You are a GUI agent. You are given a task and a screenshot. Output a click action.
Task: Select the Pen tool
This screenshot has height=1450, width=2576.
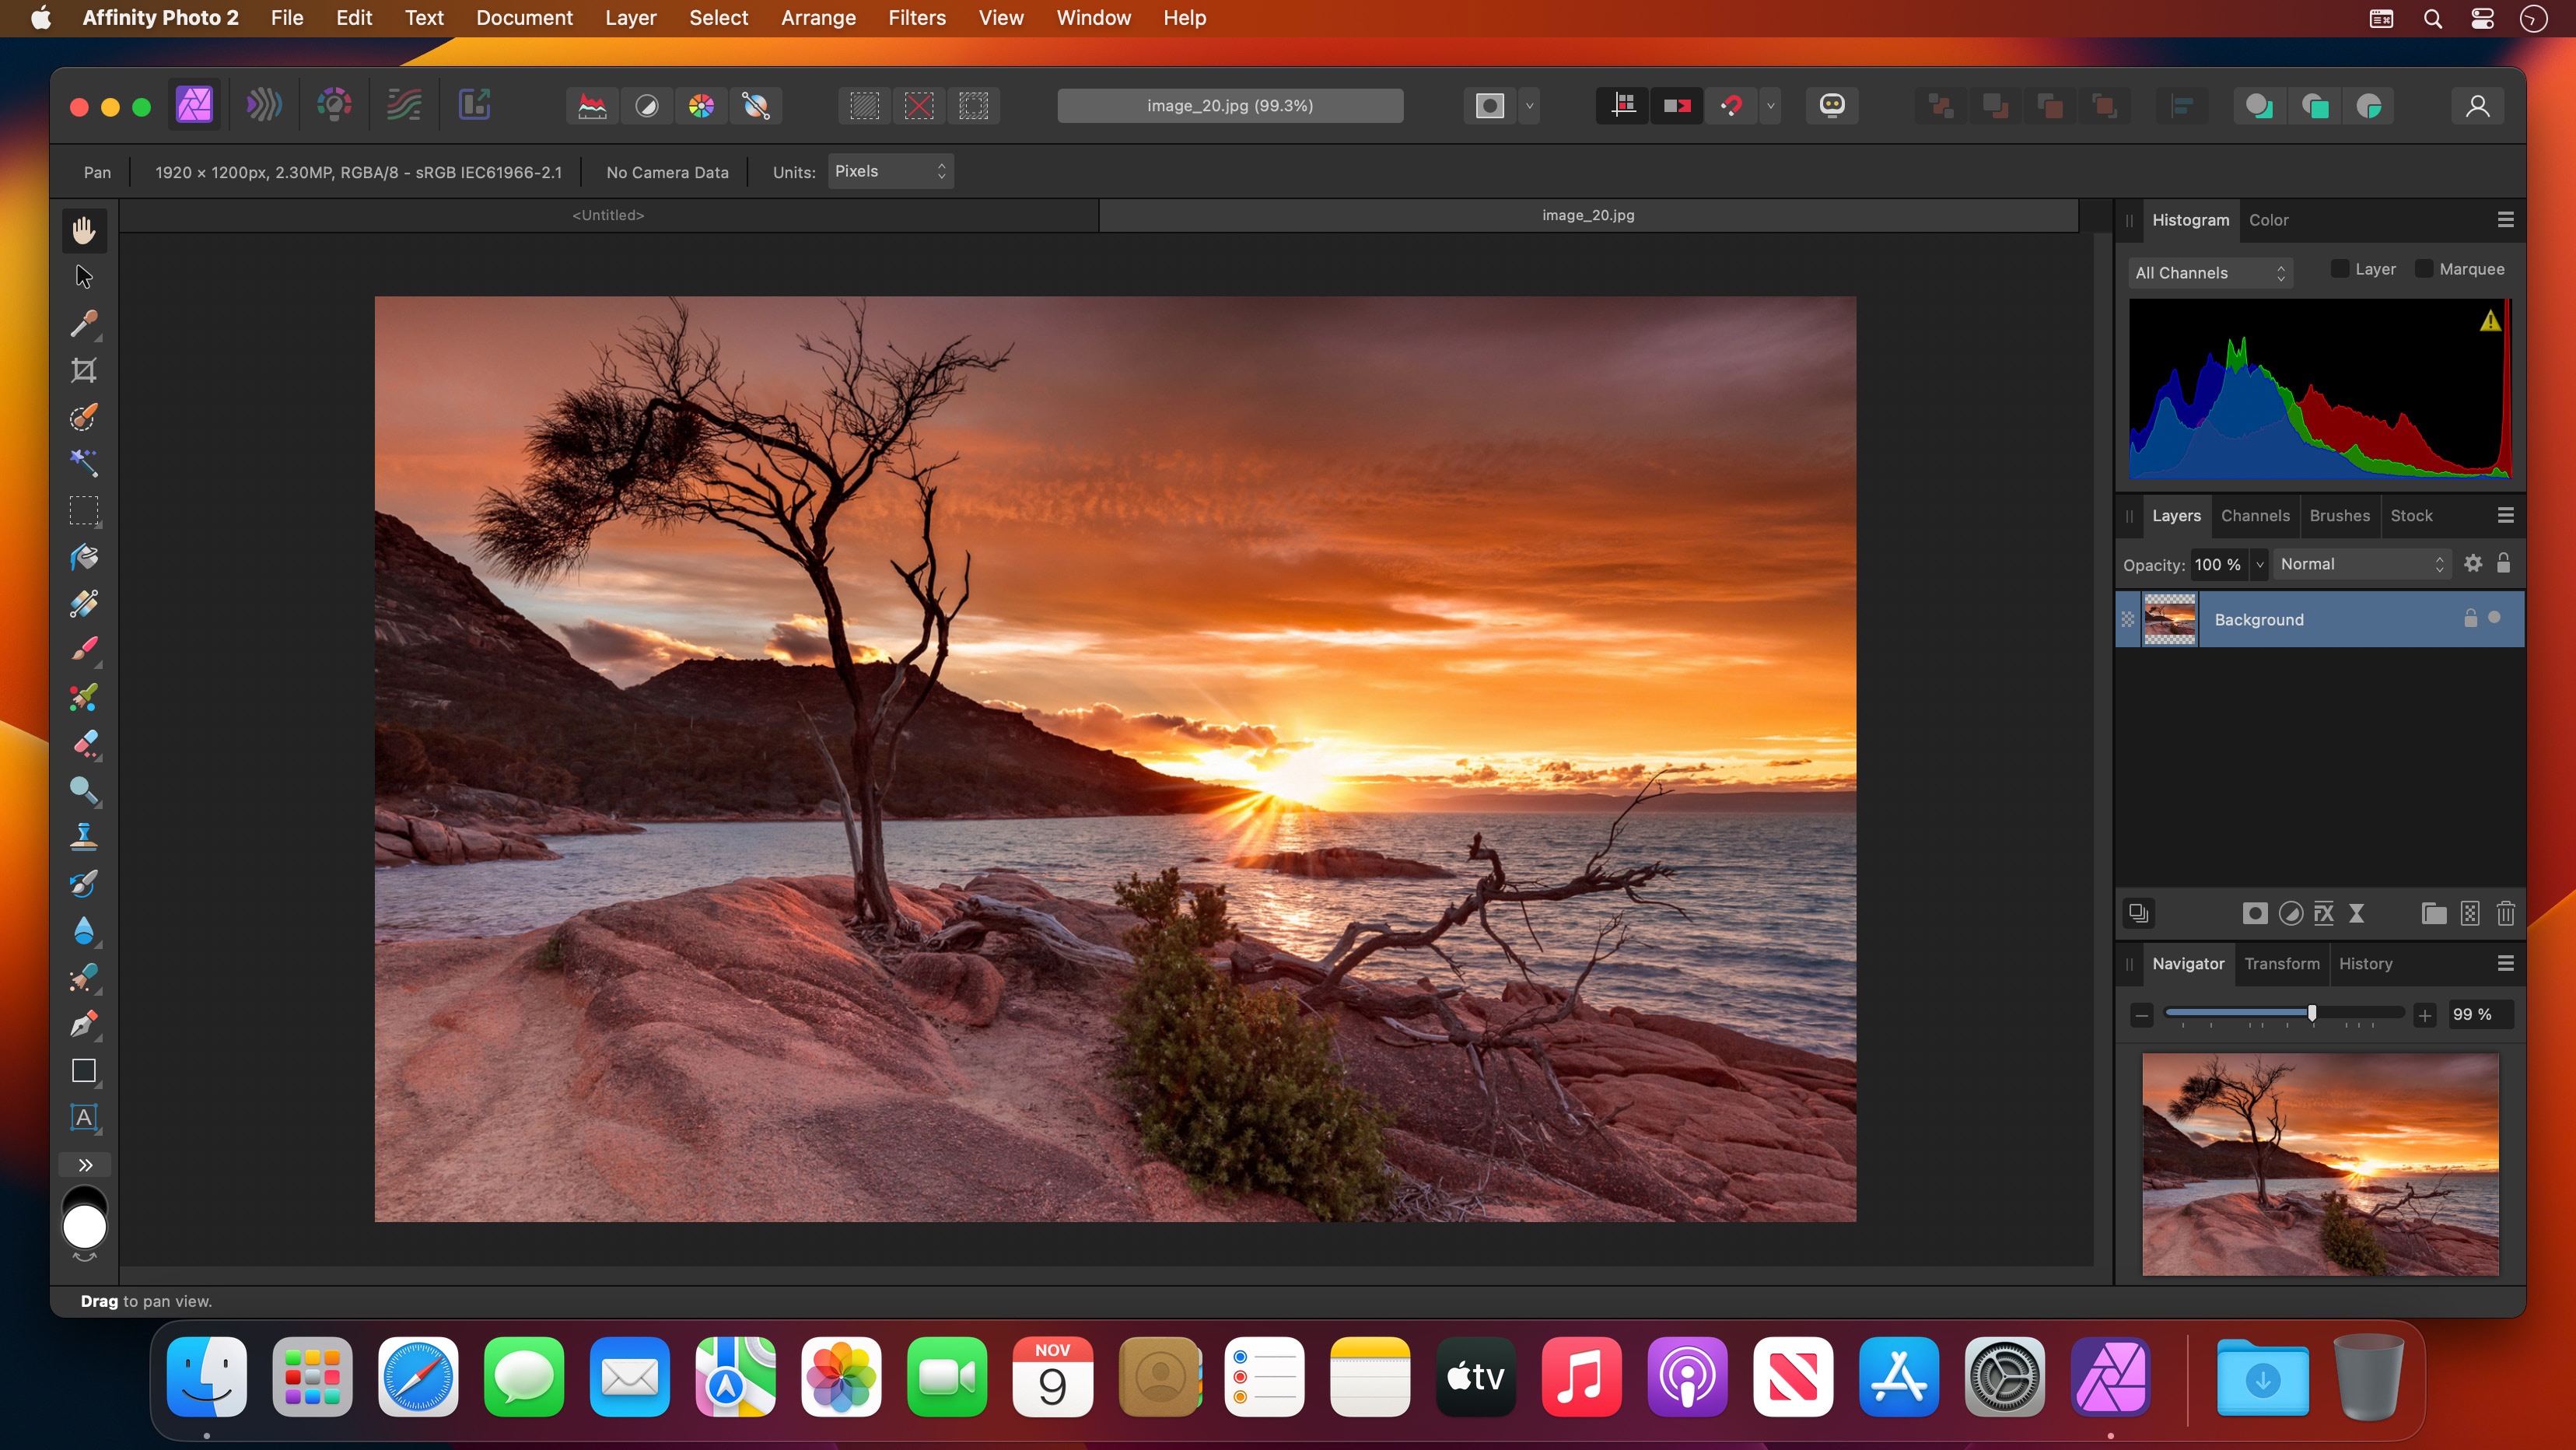[x=84, y=1024]
